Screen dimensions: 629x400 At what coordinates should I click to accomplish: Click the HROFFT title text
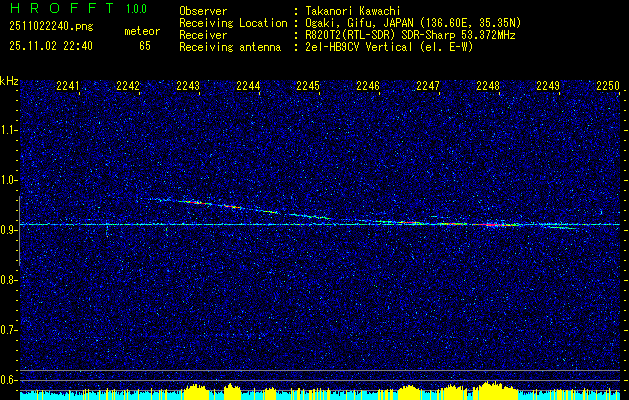click(x=63, y=8)
